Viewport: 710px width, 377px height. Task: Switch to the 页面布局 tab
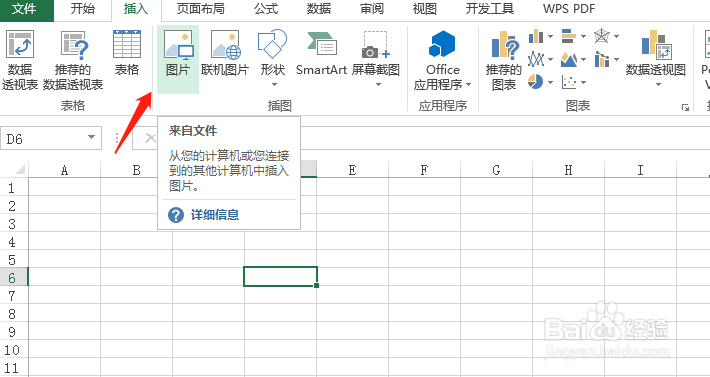(x=201, y=9)
